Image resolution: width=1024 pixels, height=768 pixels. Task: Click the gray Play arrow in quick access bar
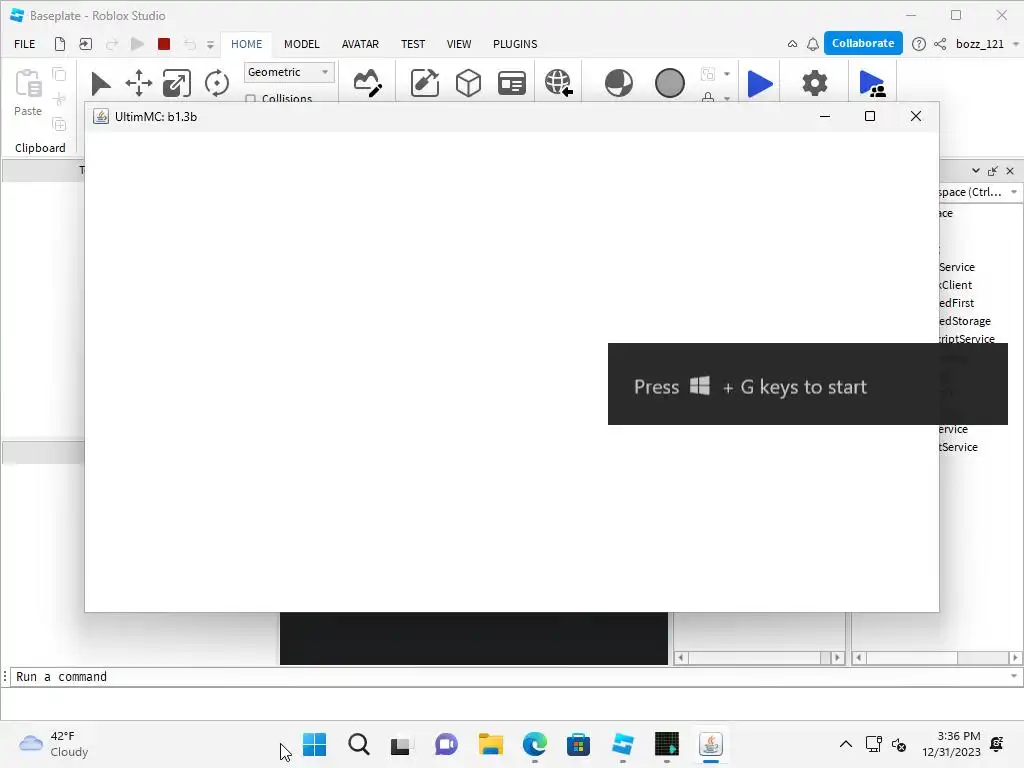point(137,44)
